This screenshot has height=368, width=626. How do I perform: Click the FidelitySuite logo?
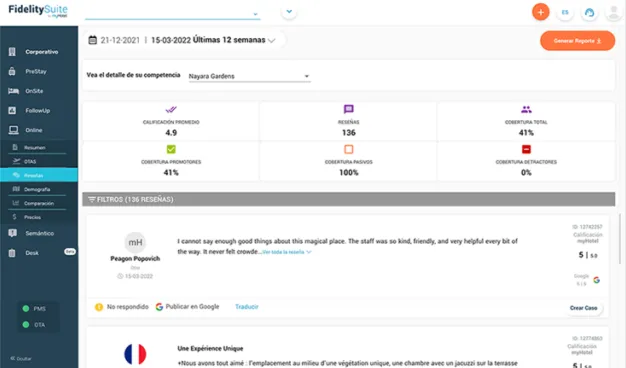point(38,11)
